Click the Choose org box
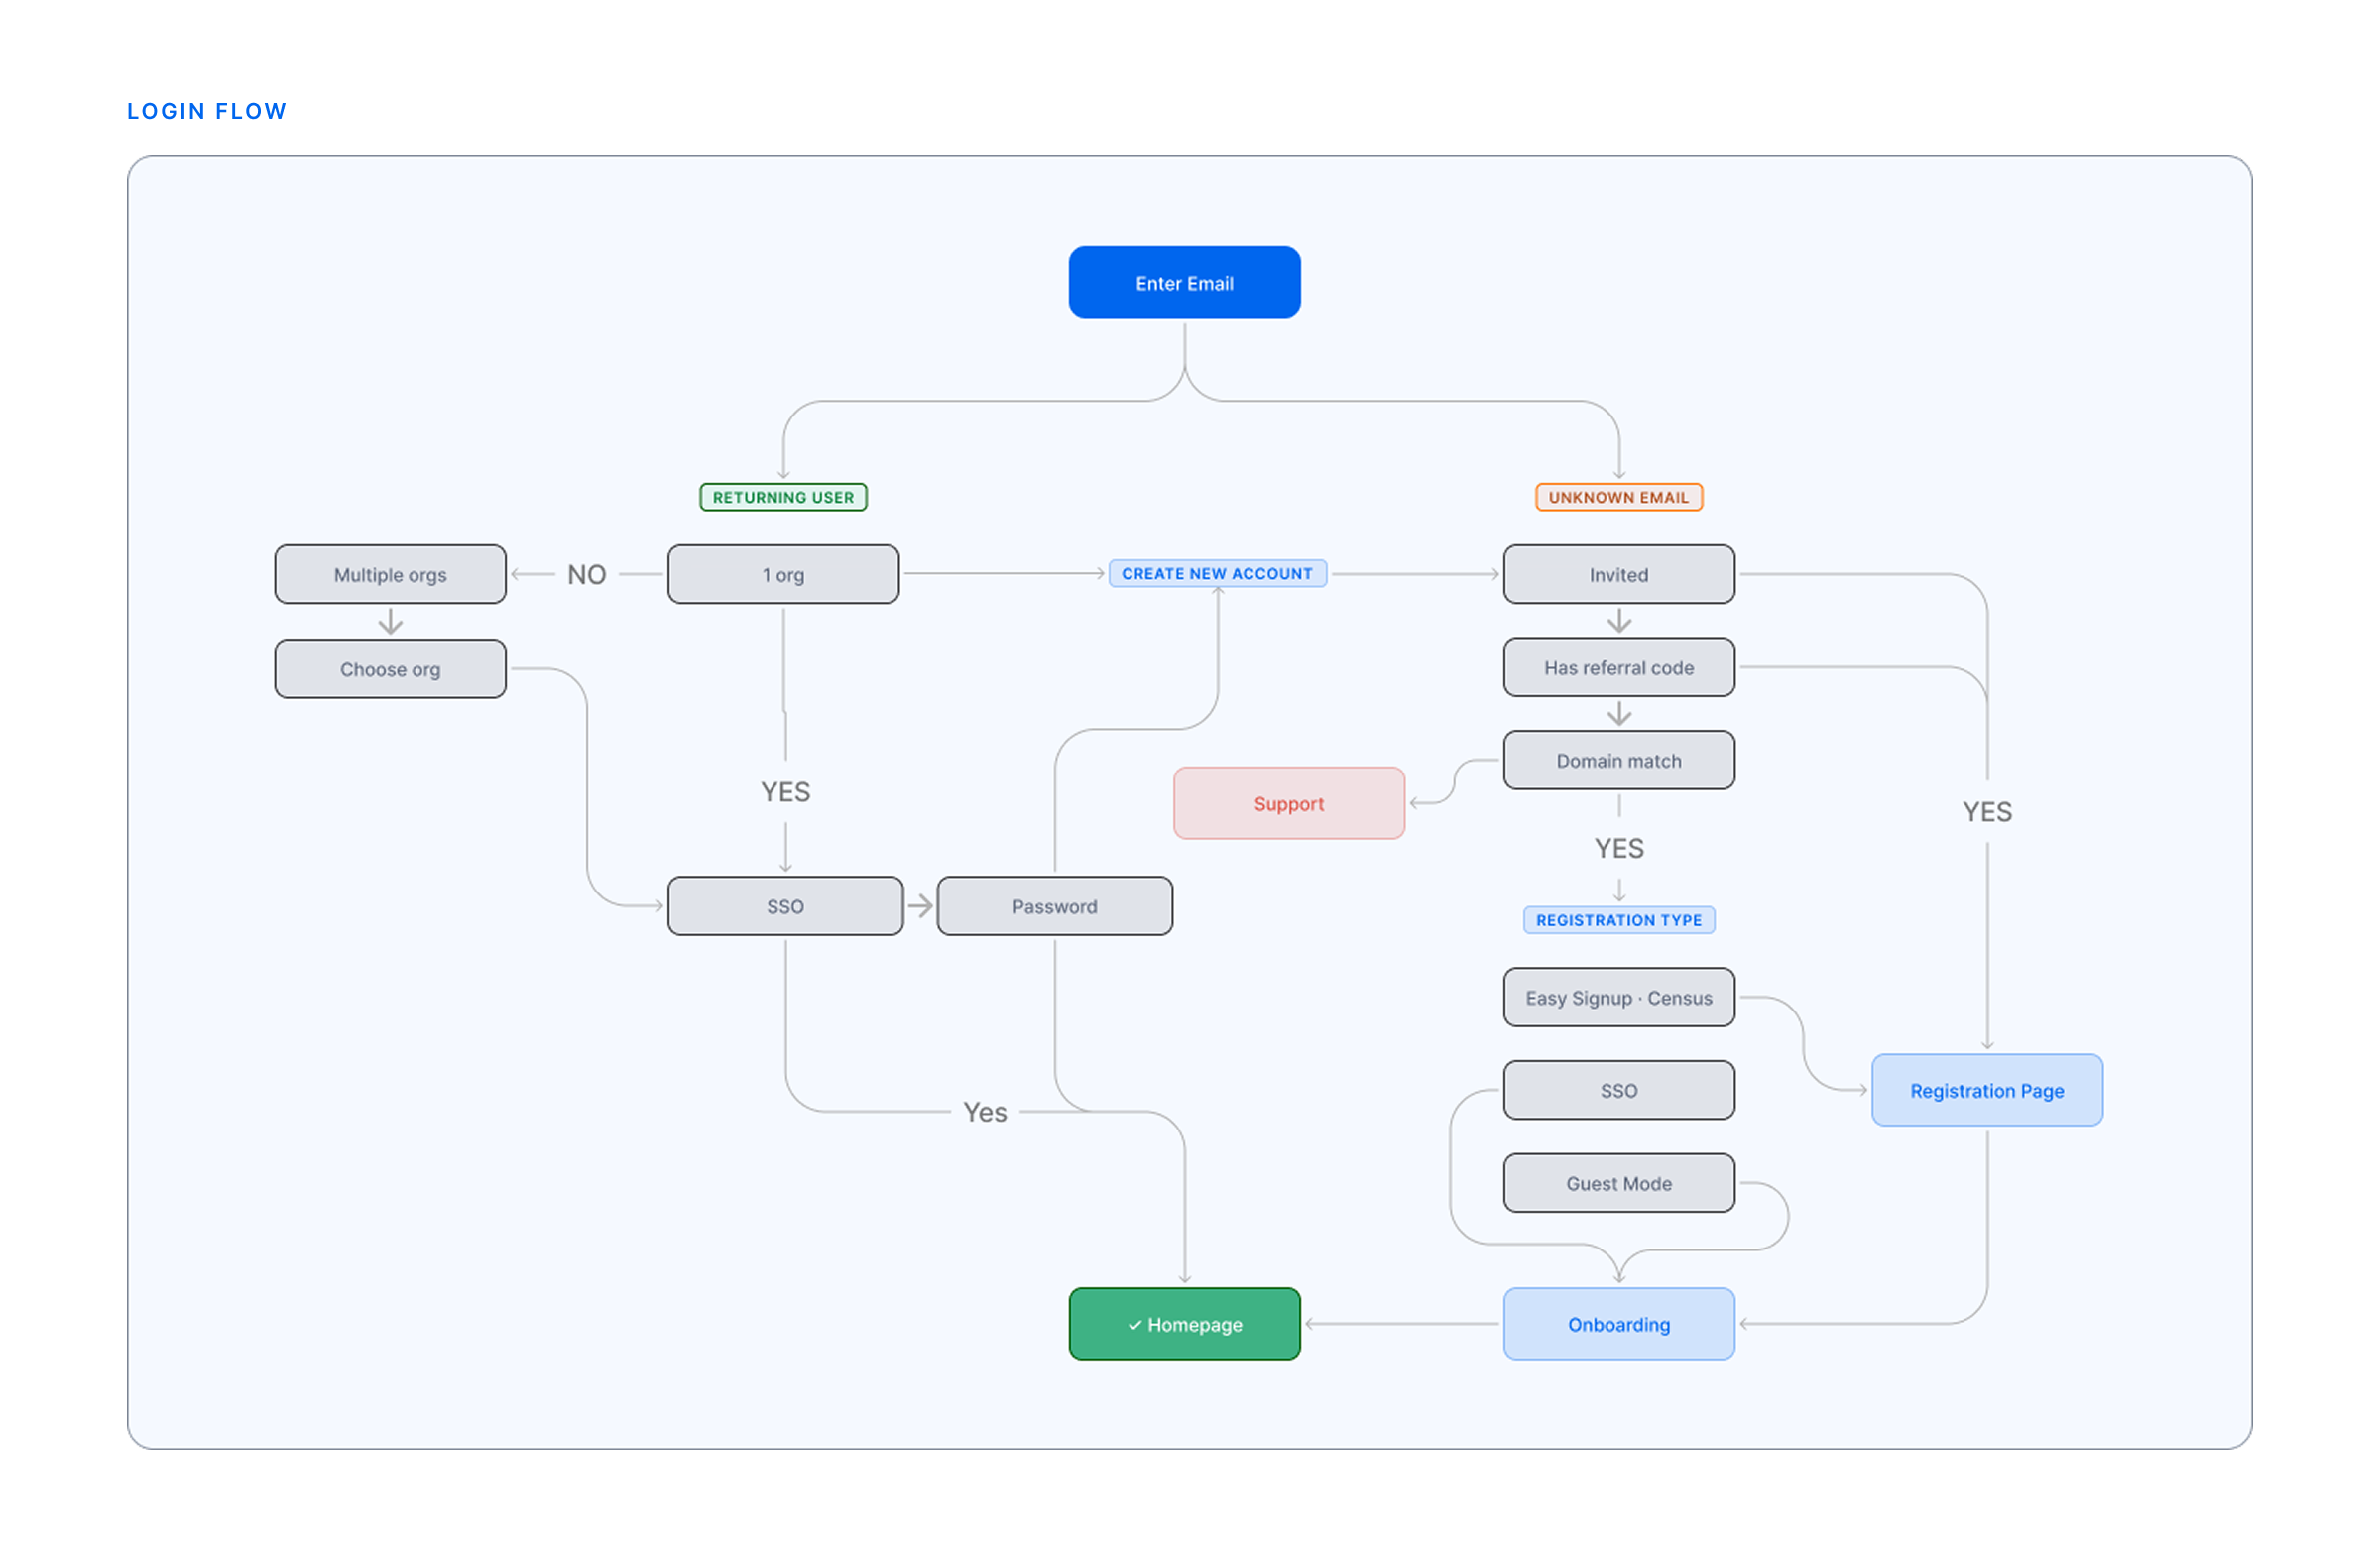This screenshot has height=1547, width=2380. pyautogui.click(x=390, y=669)
